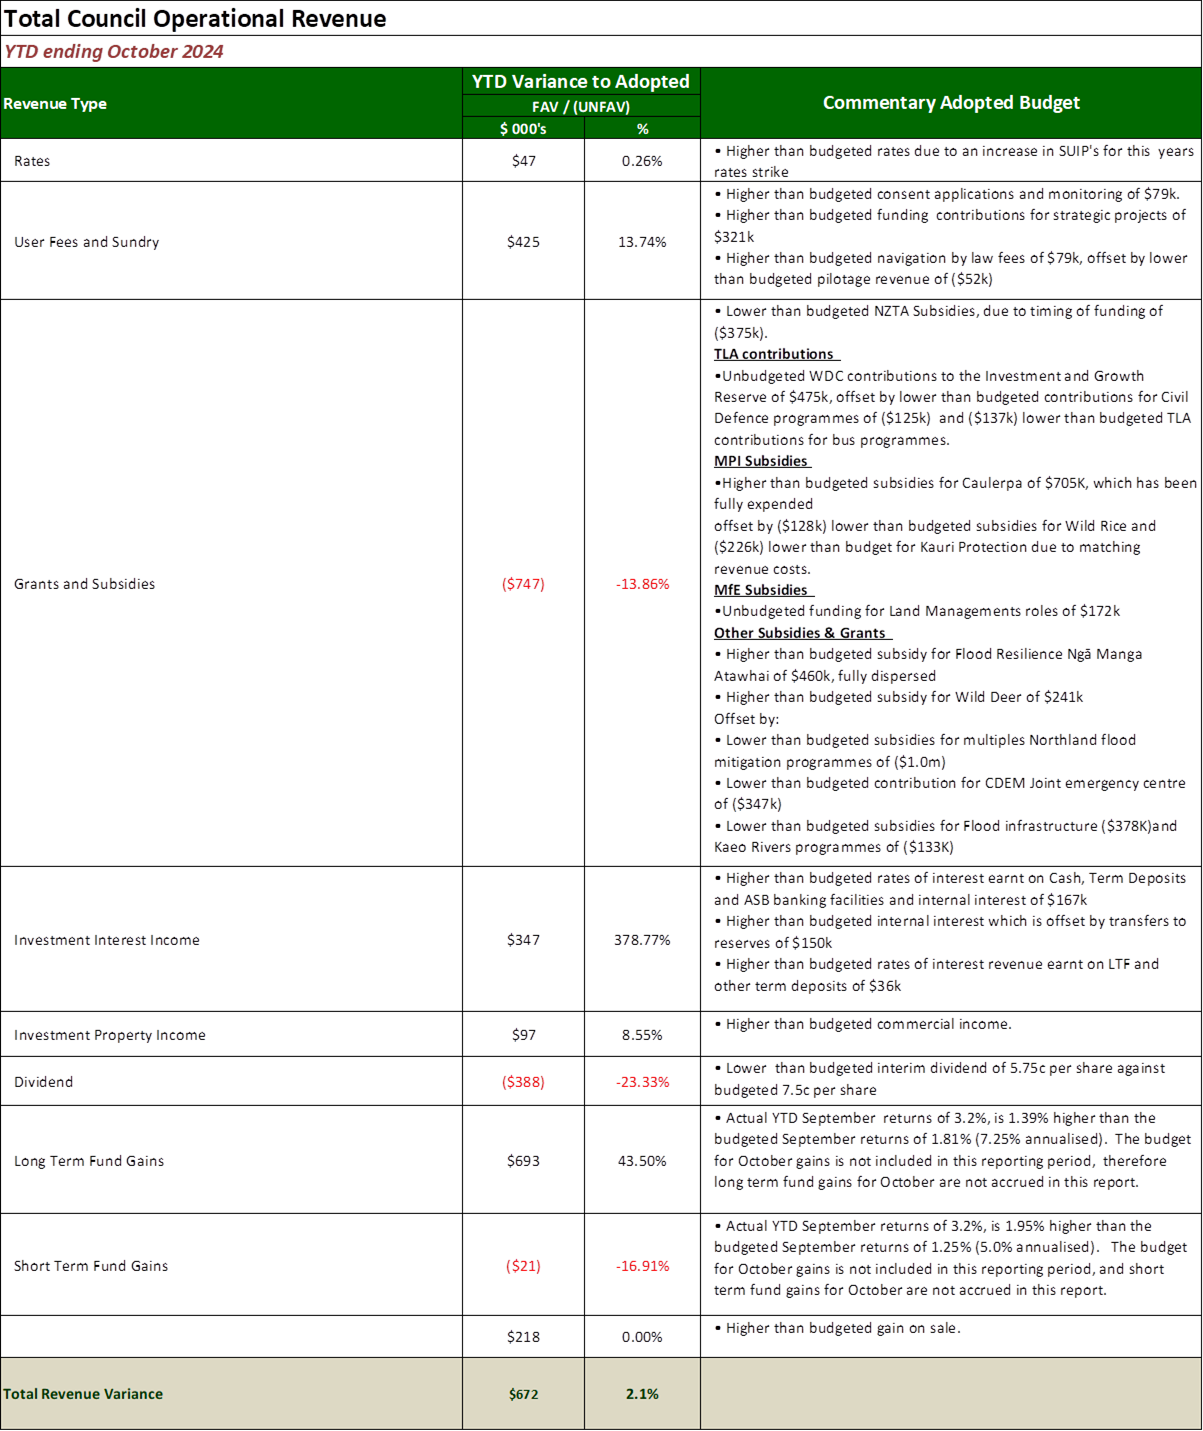Click the Total Revenue Variance row label

tap(83, 1394)
